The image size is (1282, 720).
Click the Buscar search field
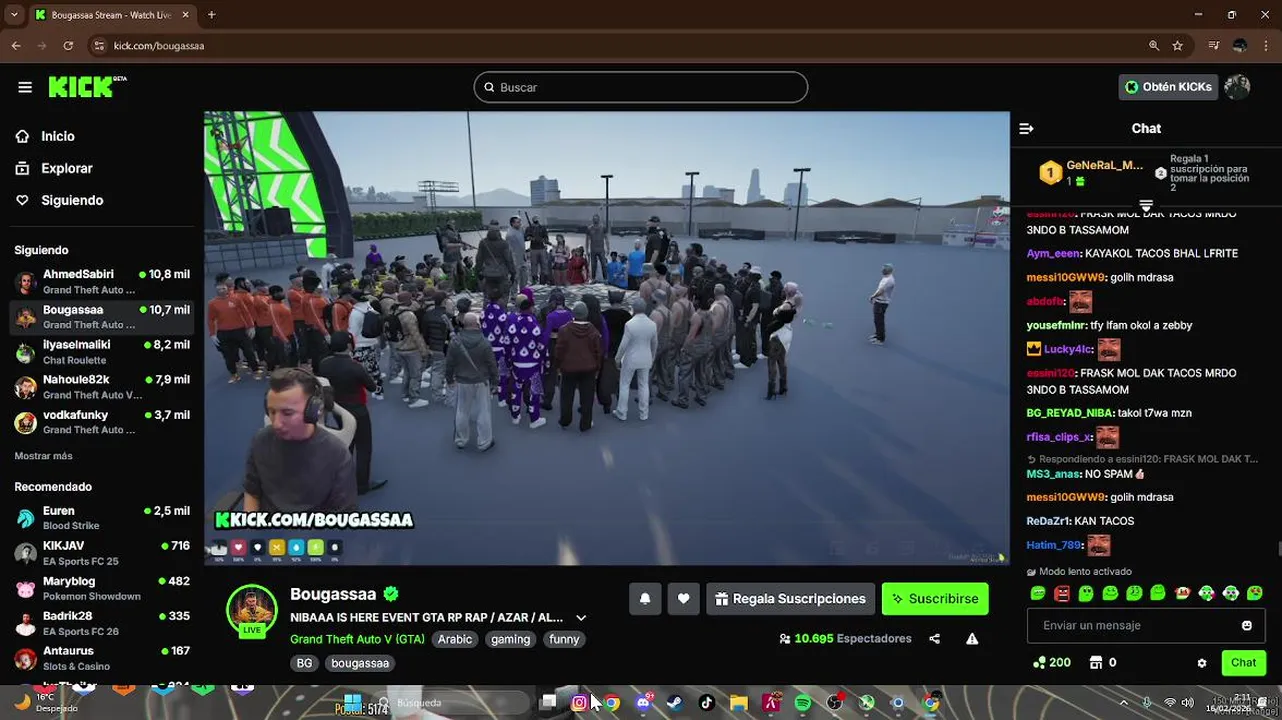point(641,87)
